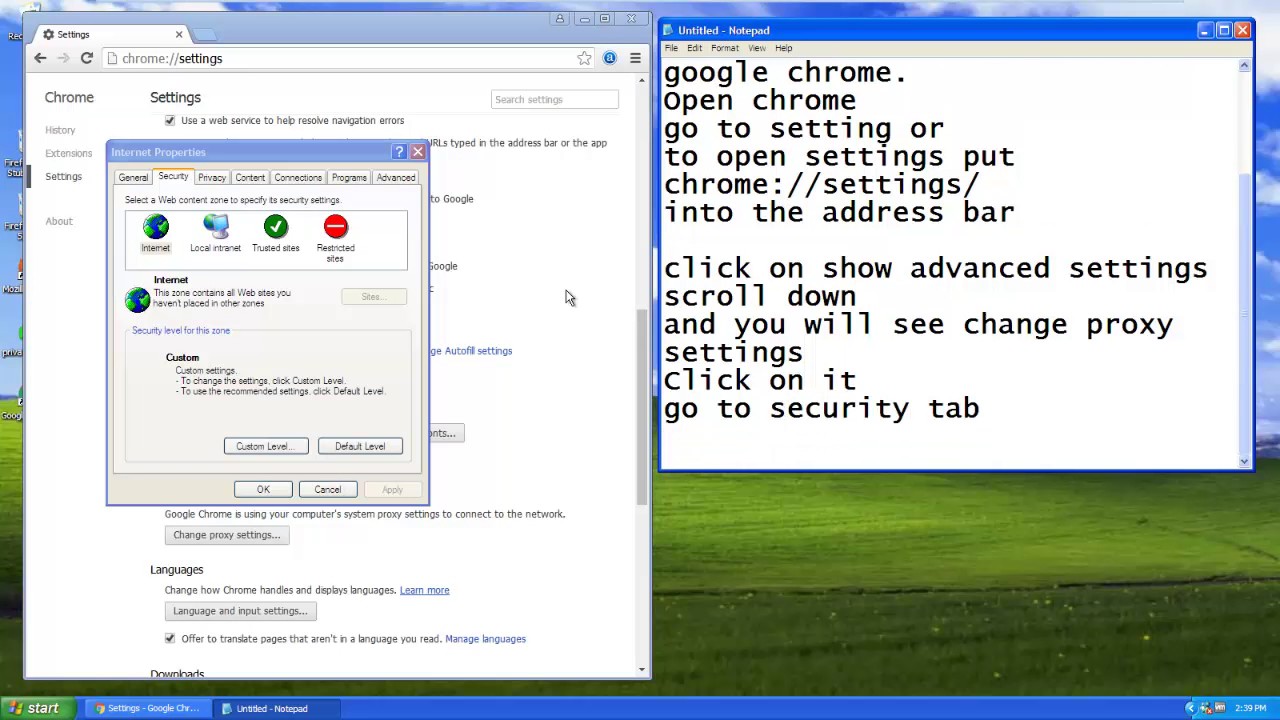The width and height of the screenshot is (1280, 720).
Task: Click Default Level button
Action: pos(360,446)
